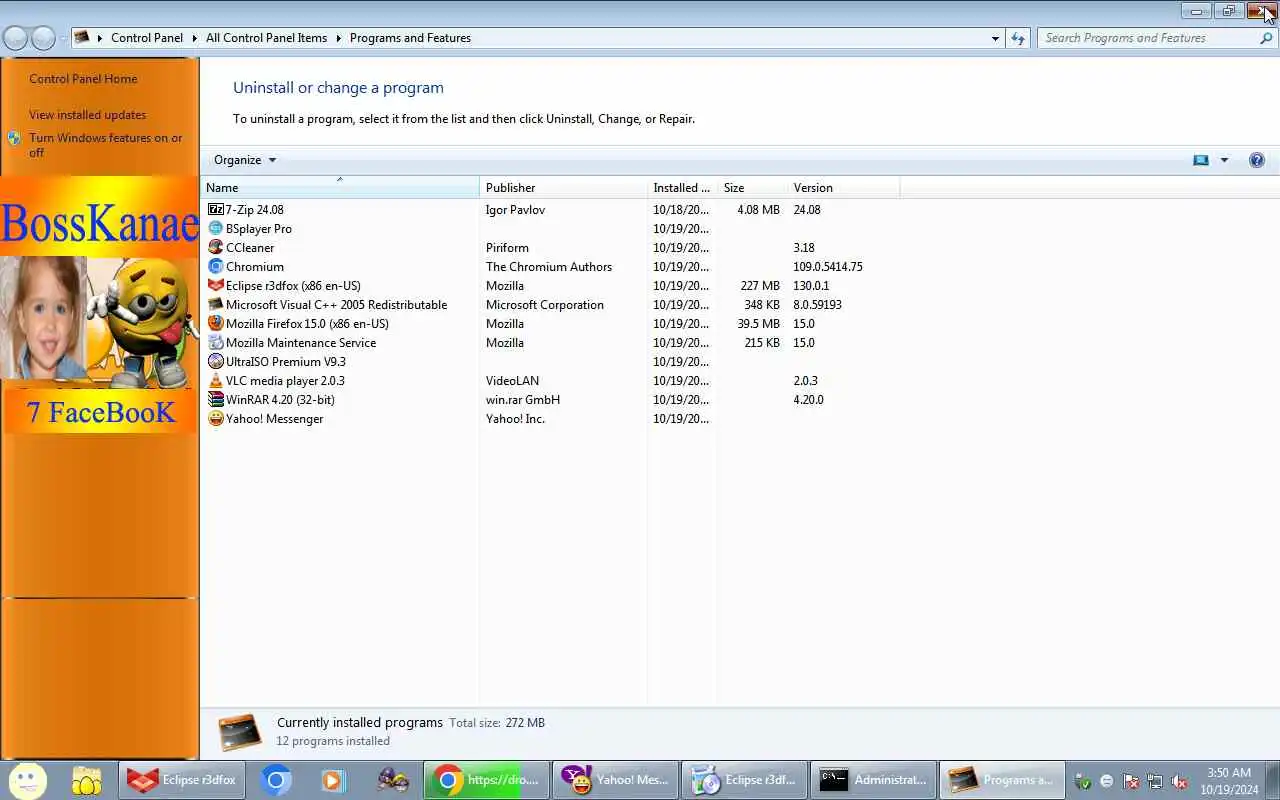Image resolution: width=1280 pixels, height=800 pixels.
Task: Click size 227 MB
Action: click(760, 286)
